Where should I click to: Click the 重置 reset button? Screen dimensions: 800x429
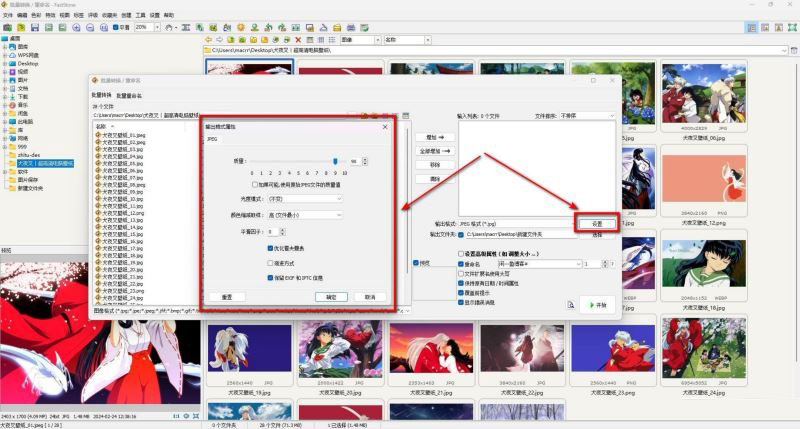click(227, 297)
